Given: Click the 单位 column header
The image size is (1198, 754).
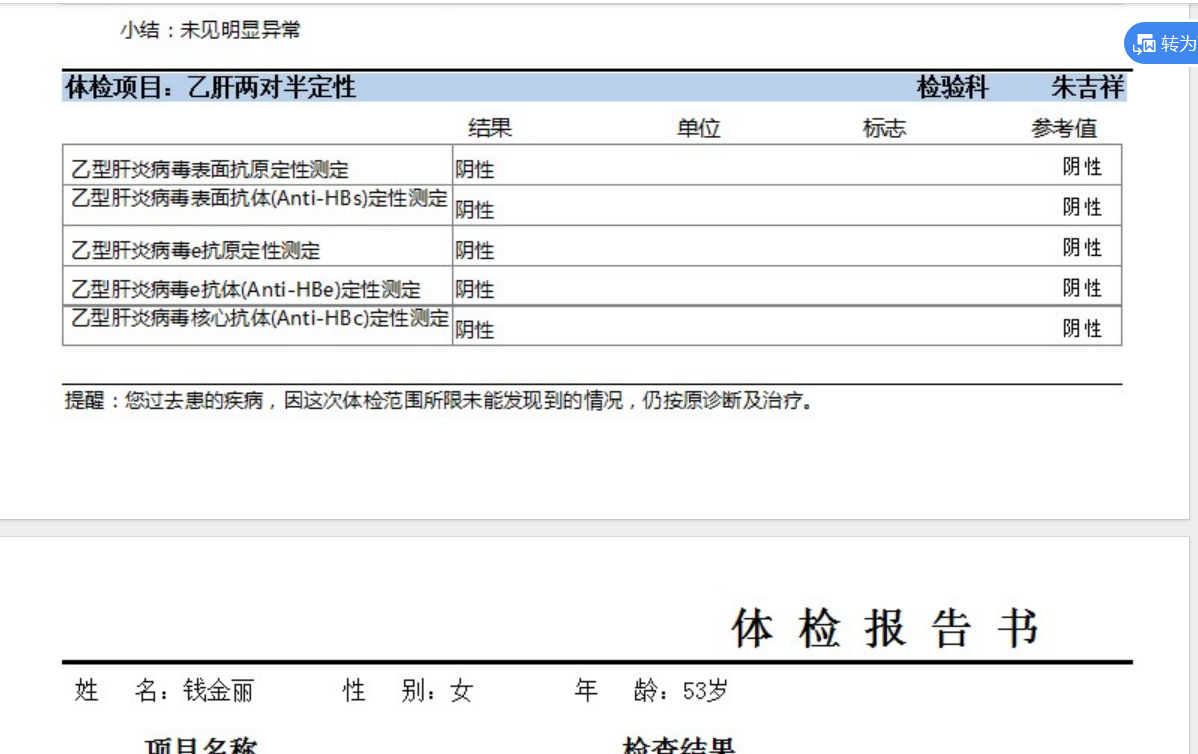Looking at the screenshot, I should (x=698, y=128).
